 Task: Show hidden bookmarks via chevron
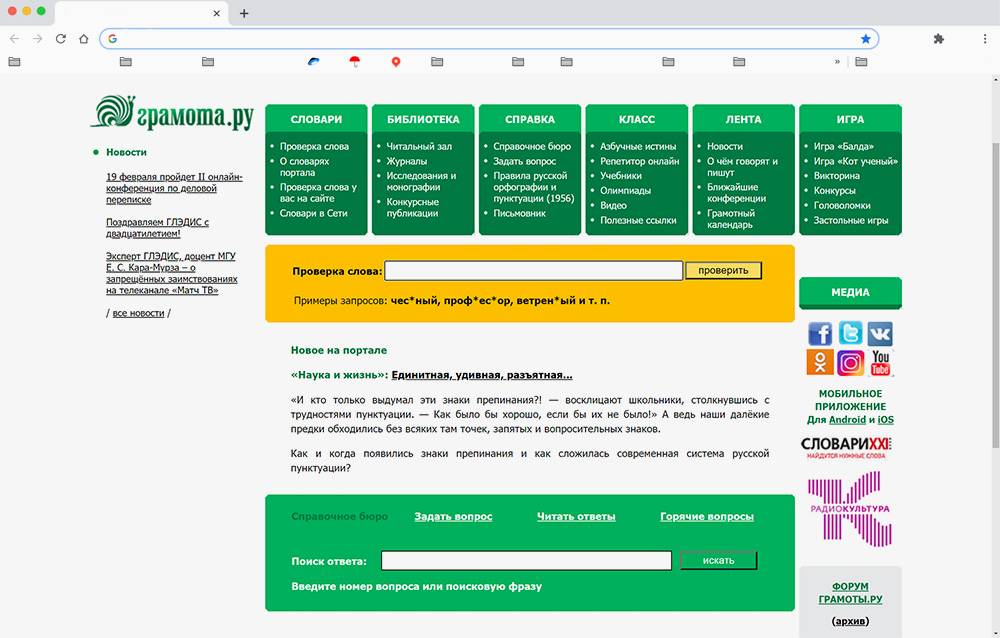tap(837, 62)
